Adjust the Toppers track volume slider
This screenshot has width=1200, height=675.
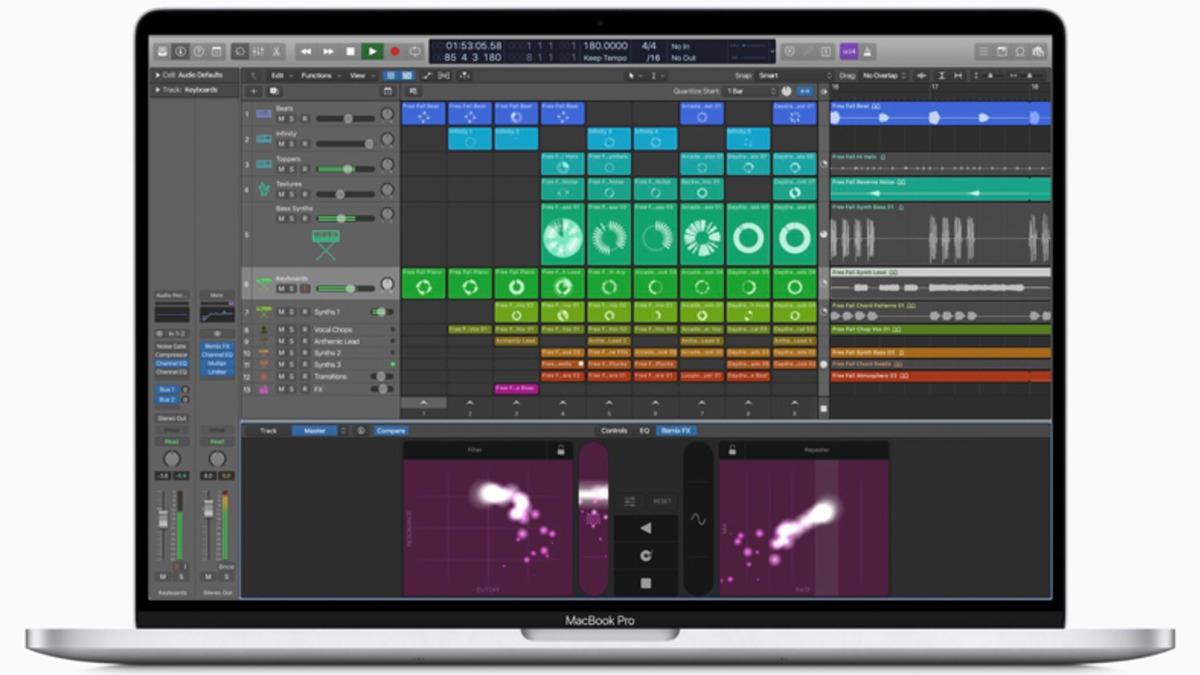point(347,169)
